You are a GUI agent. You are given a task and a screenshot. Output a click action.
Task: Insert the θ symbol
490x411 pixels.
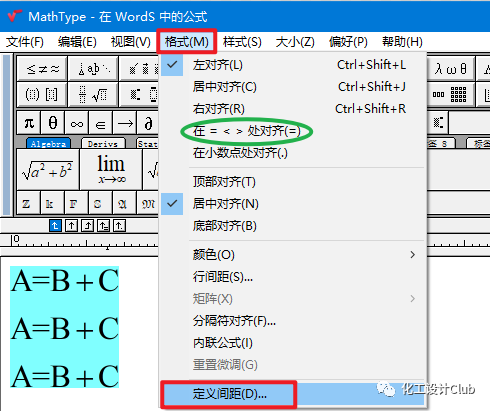point(53,123)
